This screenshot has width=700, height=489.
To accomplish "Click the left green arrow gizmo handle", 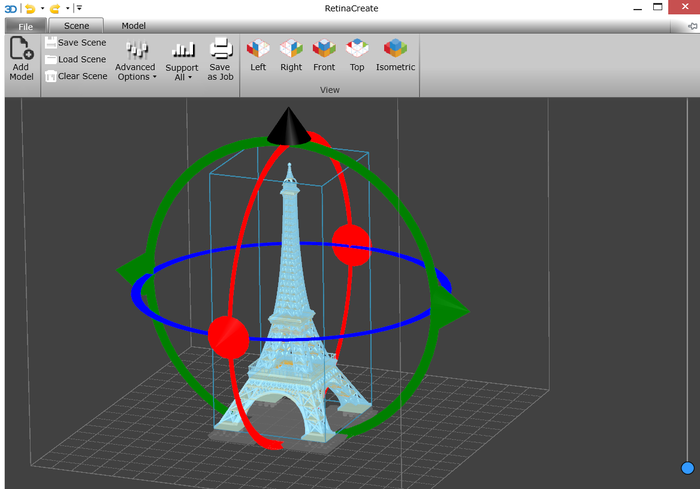I will pos(134,268).
